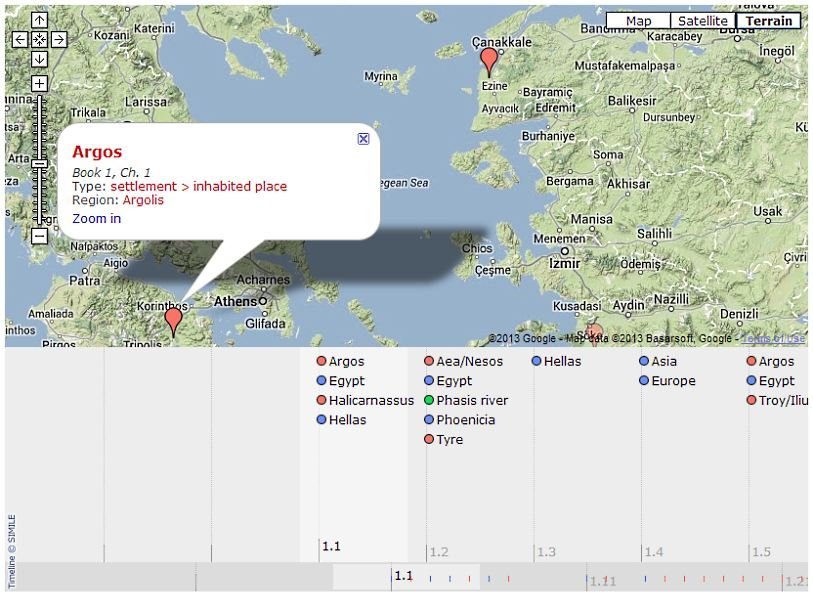Image resolution: width=813 pixels, height=610 pixels.
Task: Click the Zoom in link in popup
Action: (x=96, y=218)
